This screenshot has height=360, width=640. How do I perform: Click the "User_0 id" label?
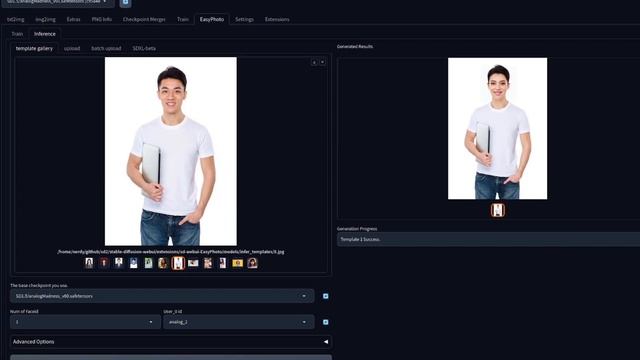(x=173, y=311)
